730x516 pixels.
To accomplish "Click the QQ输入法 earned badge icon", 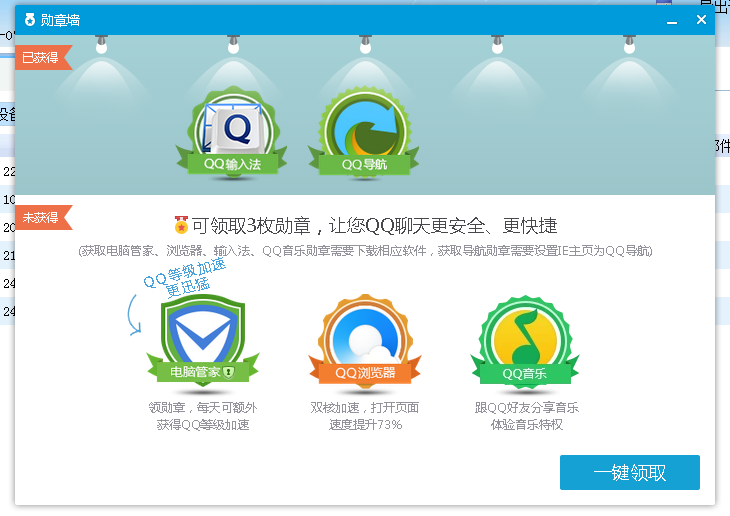I will point(230,128).
